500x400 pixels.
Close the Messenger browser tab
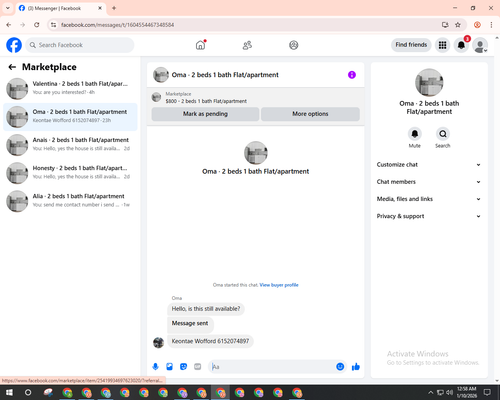[x=100, y=8]
